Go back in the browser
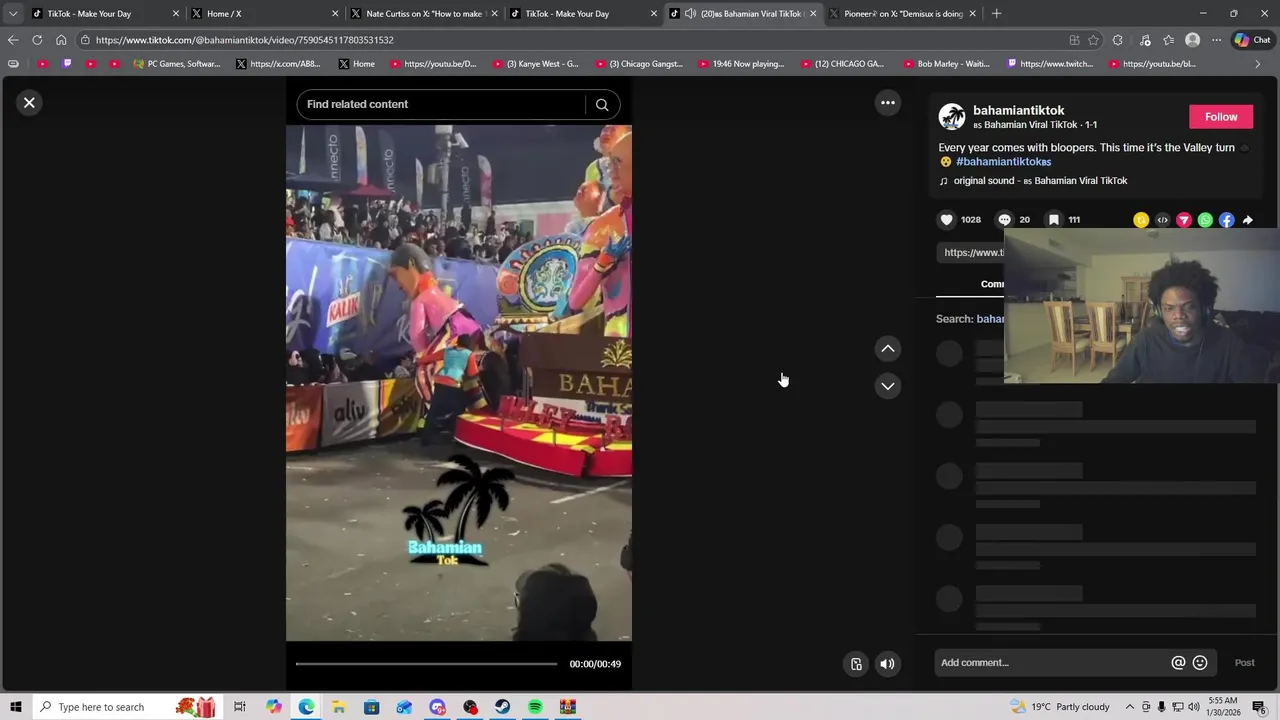This screenshot has height=720, width=1280. pos(13,40)
